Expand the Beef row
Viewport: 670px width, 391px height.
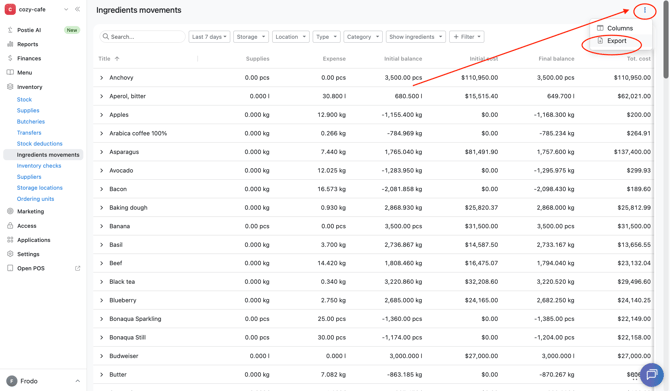(x=101, y=263)
